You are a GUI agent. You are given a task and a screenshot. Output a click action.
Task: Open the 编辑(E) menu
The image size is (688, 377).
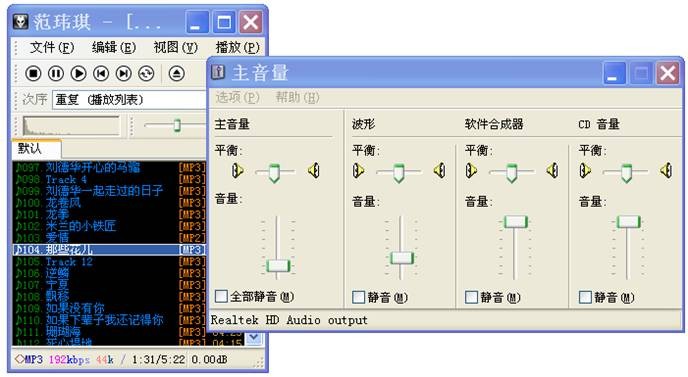point(114,47)
